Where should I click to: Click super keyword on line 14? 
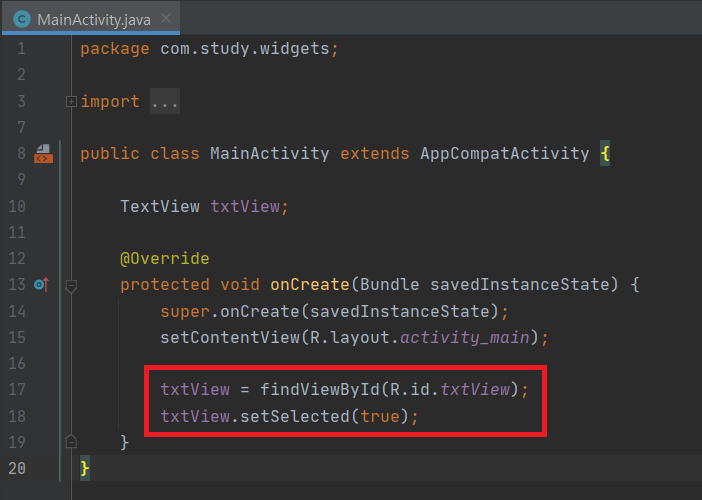[x=185, y=312]
